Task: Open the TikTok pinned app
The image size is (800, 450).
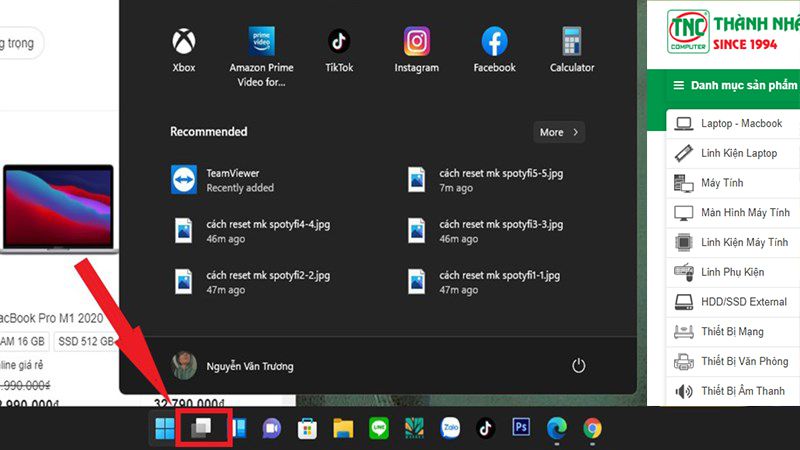Action: coord(339,51)
